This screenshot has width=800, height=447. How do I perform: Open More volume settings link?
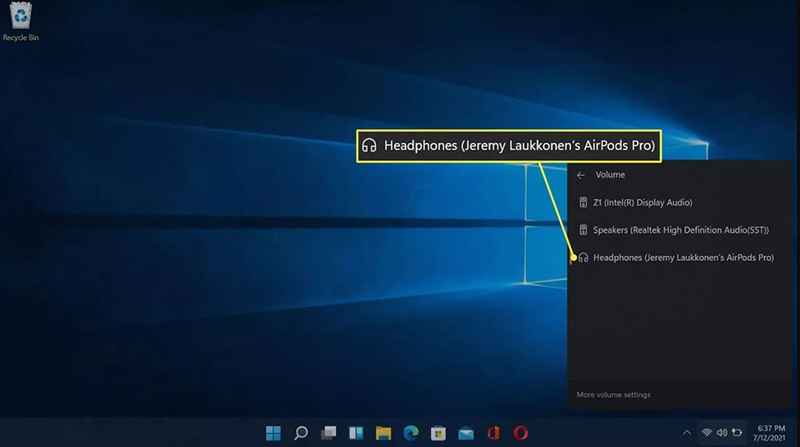tap(613, 395)
